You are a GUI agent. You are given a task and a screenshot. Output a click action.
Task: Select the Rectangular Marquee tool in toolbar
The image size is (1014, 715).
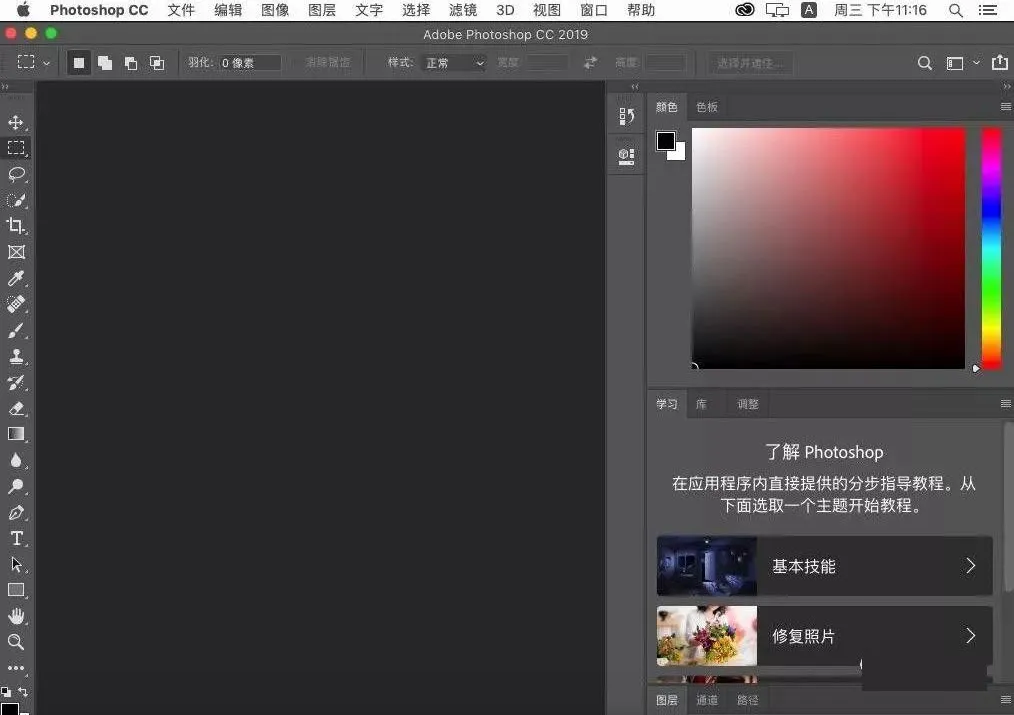[16, 147]
